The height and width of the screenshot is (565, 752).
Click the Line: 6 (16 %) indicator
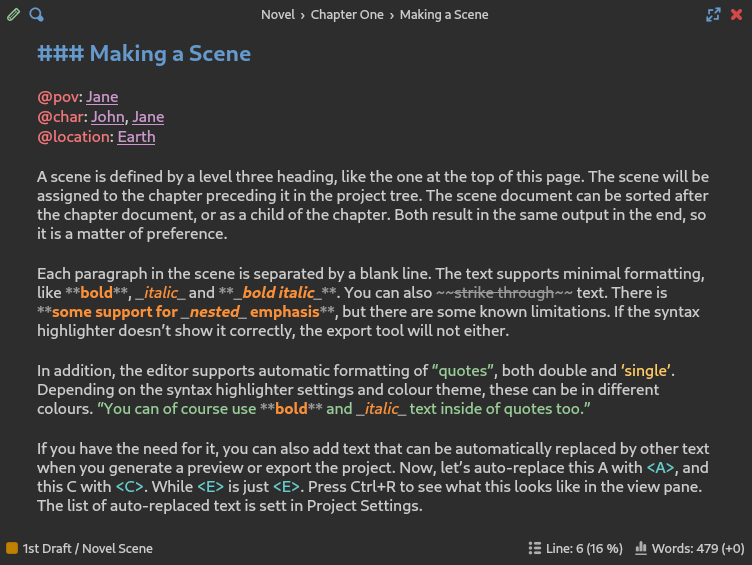[584, 548]
